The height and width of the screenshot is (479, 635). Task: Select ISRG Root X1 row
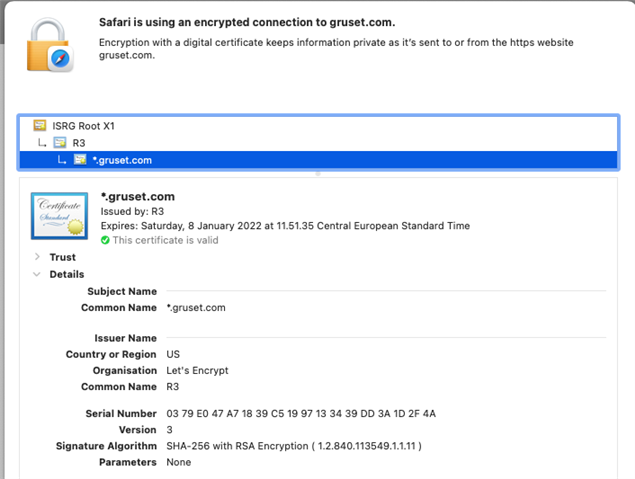tap(318, 126)
